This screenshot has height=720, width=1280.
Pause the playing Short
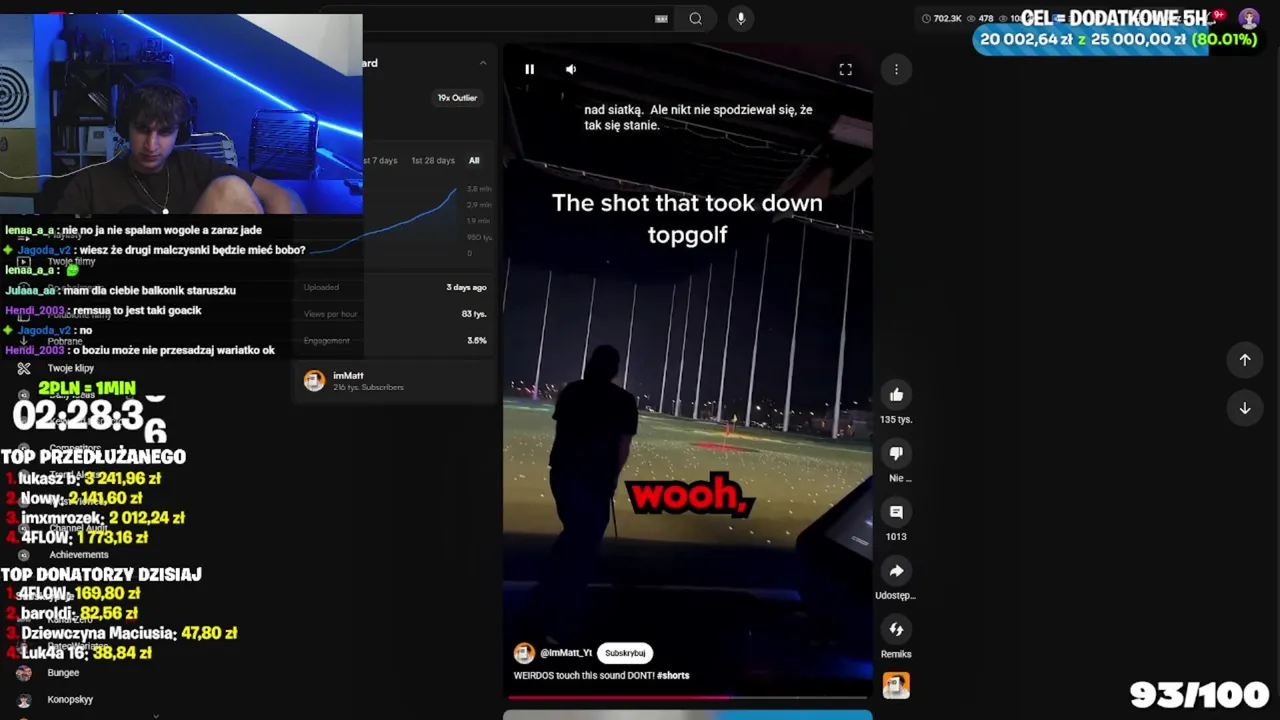pos(529,69)
